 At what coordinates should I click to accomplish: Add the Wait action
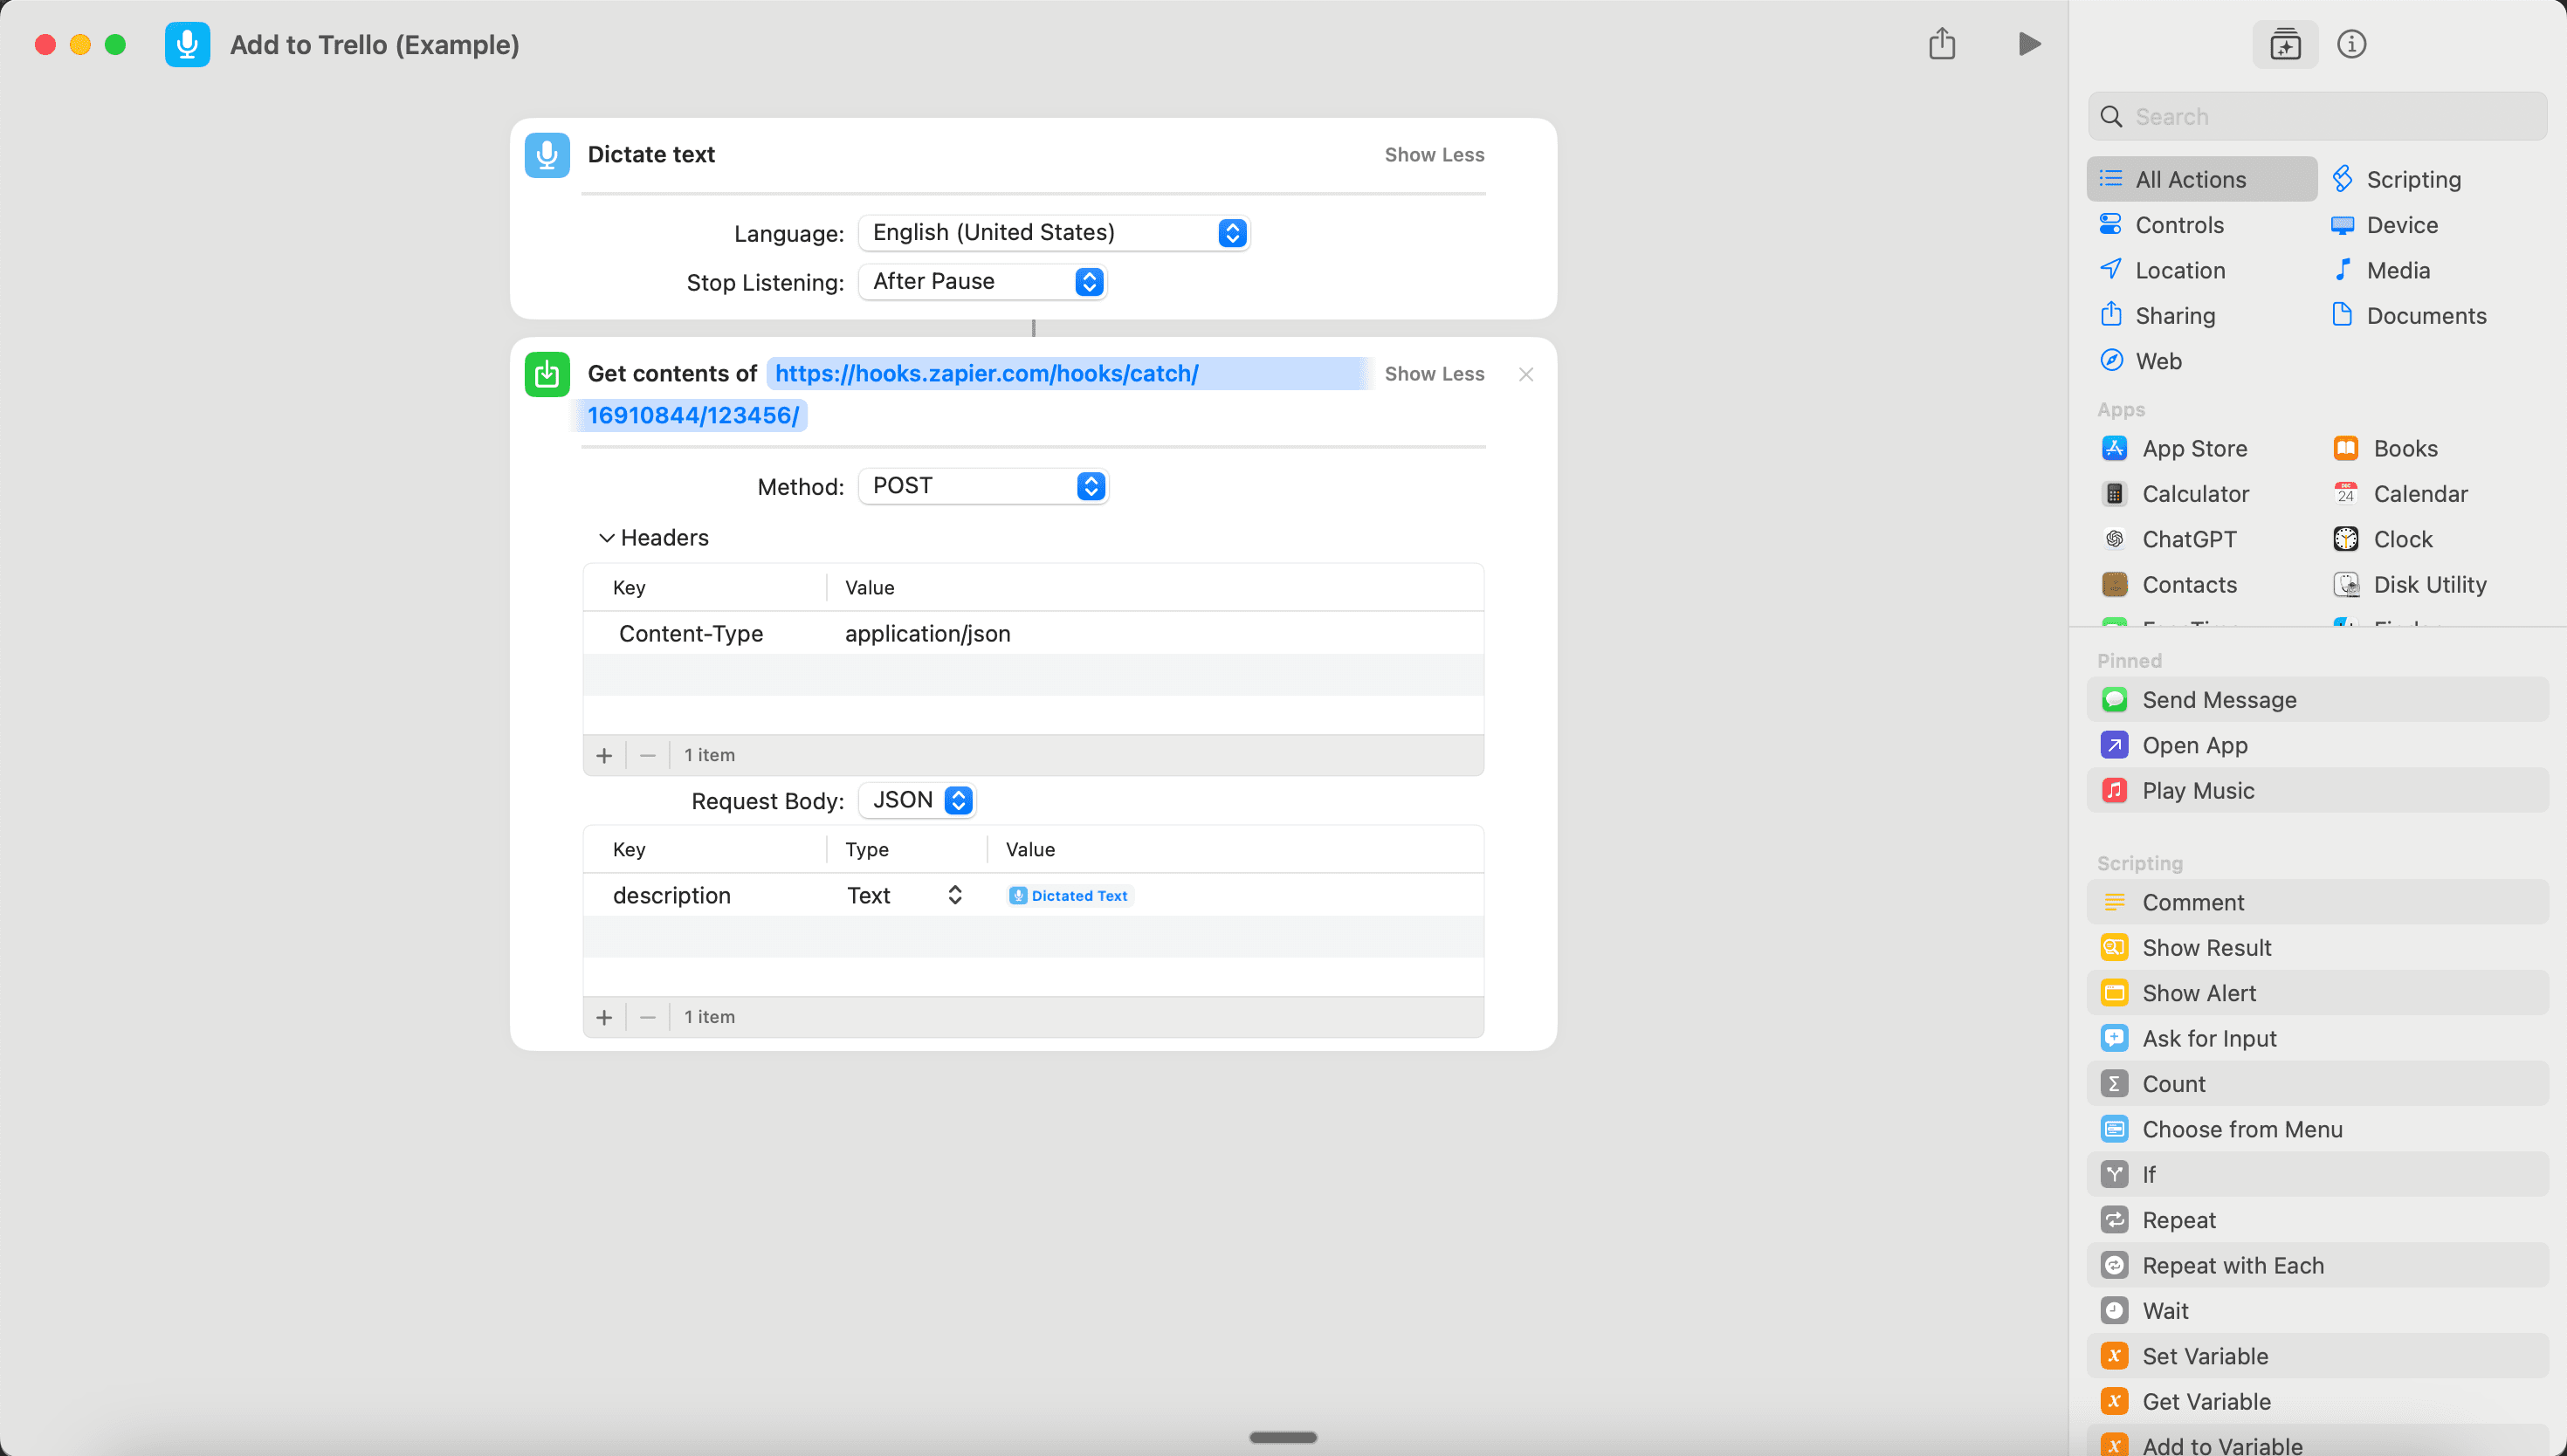point(2317,1310)
